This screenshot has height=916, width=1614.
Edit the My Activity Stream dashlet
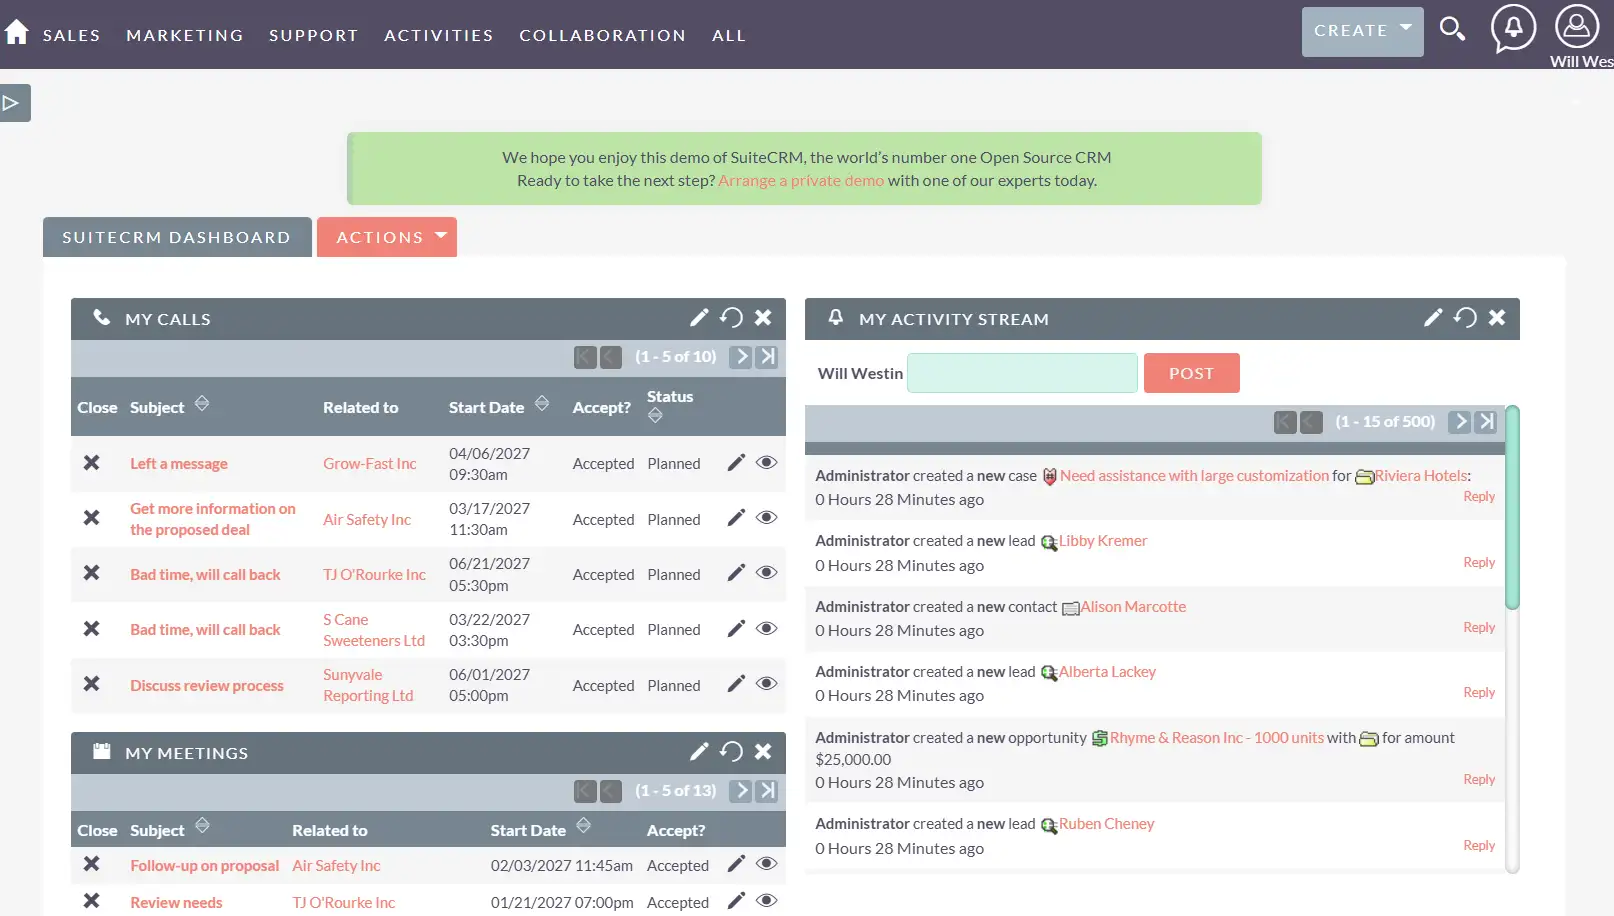(1433, 318)
